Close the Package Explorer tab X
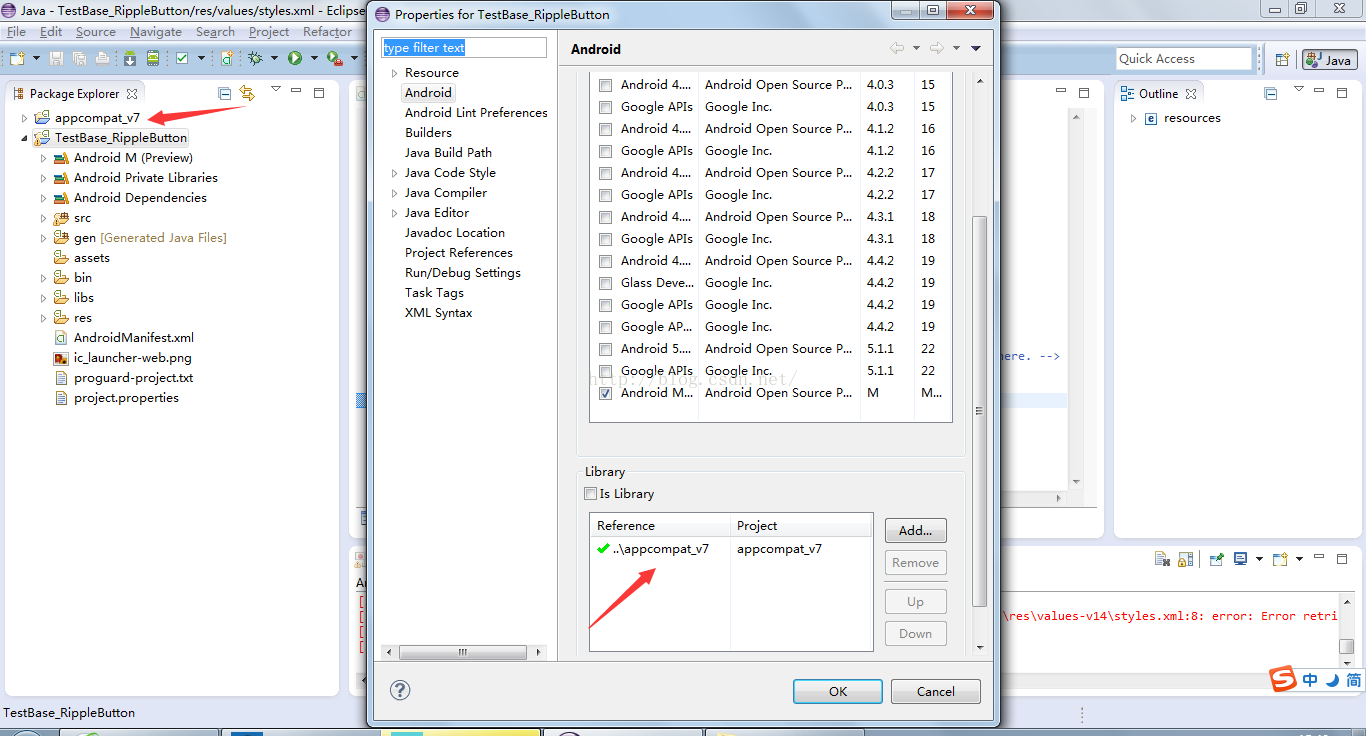1366x736 pixels. (x=130, y=93)
